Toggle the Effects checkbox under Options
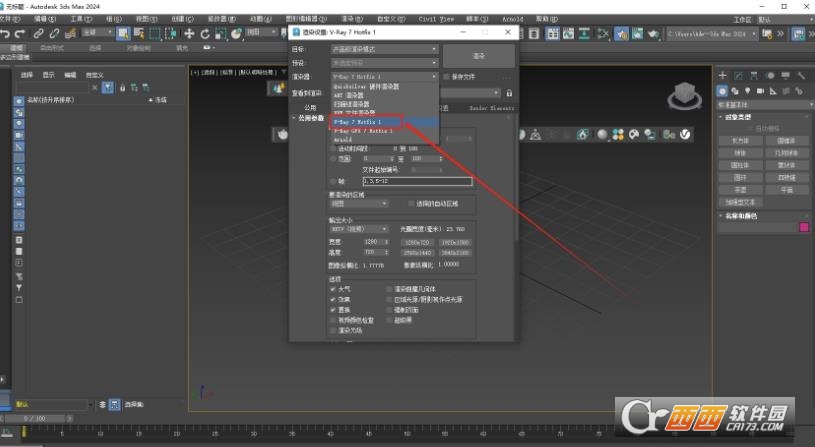This screenshot has width=815, height=447. click(x=333, y=299)
